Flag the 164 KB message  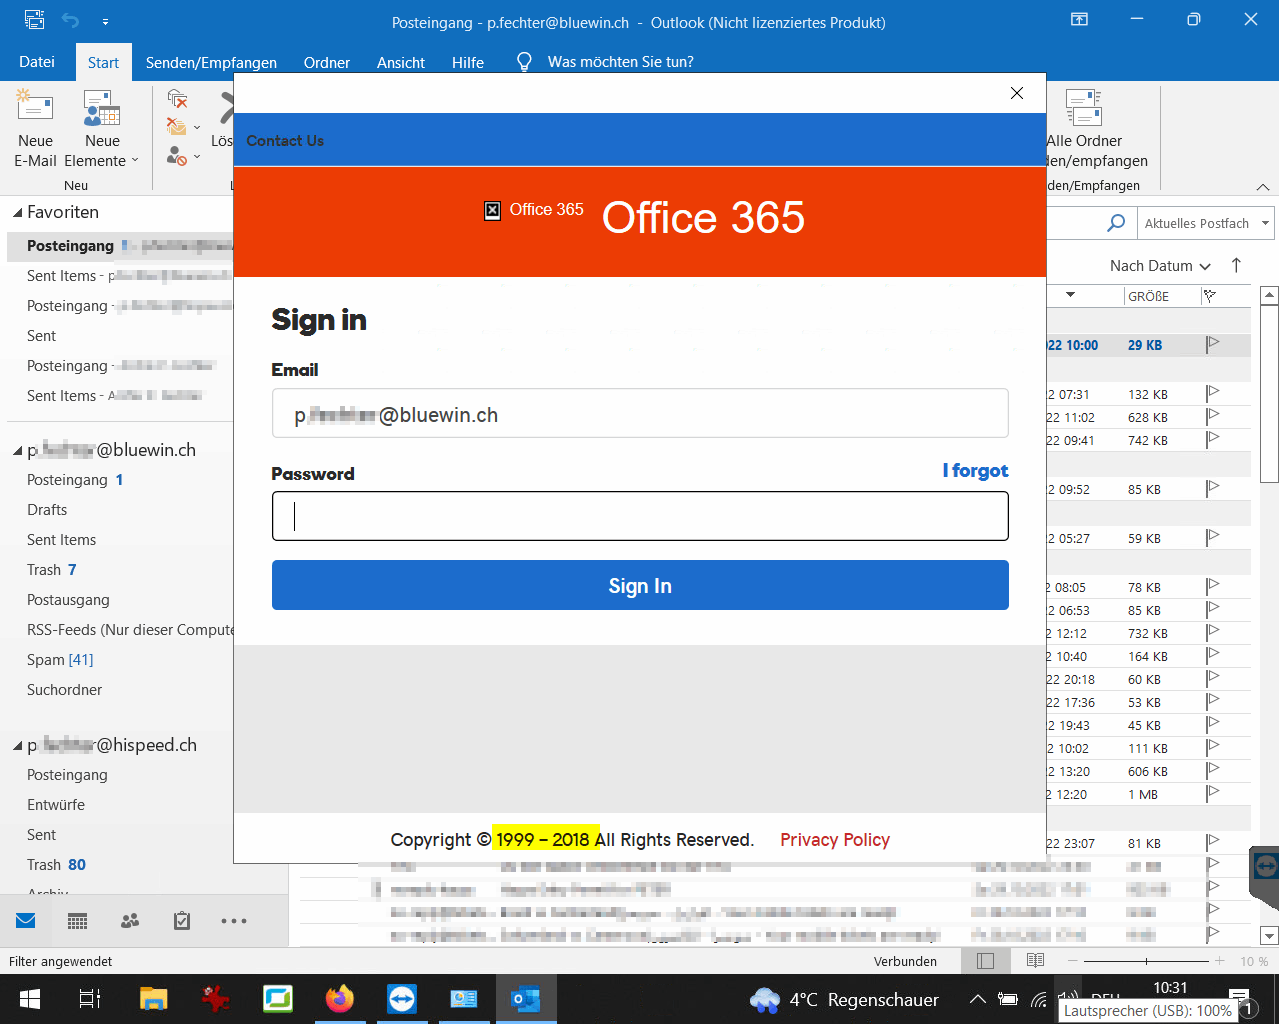1212,656
